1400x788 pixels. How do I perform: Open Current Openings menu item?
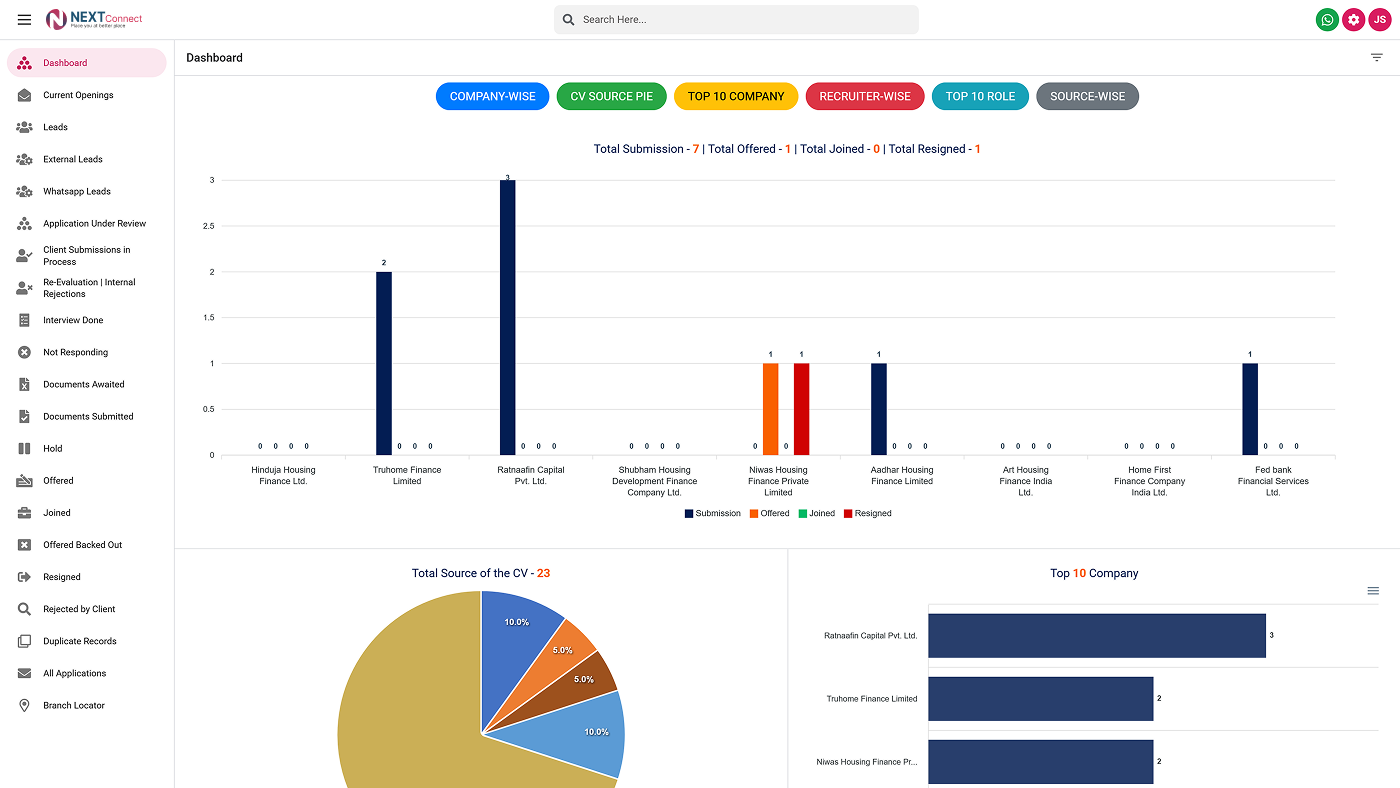click(87, 95)
